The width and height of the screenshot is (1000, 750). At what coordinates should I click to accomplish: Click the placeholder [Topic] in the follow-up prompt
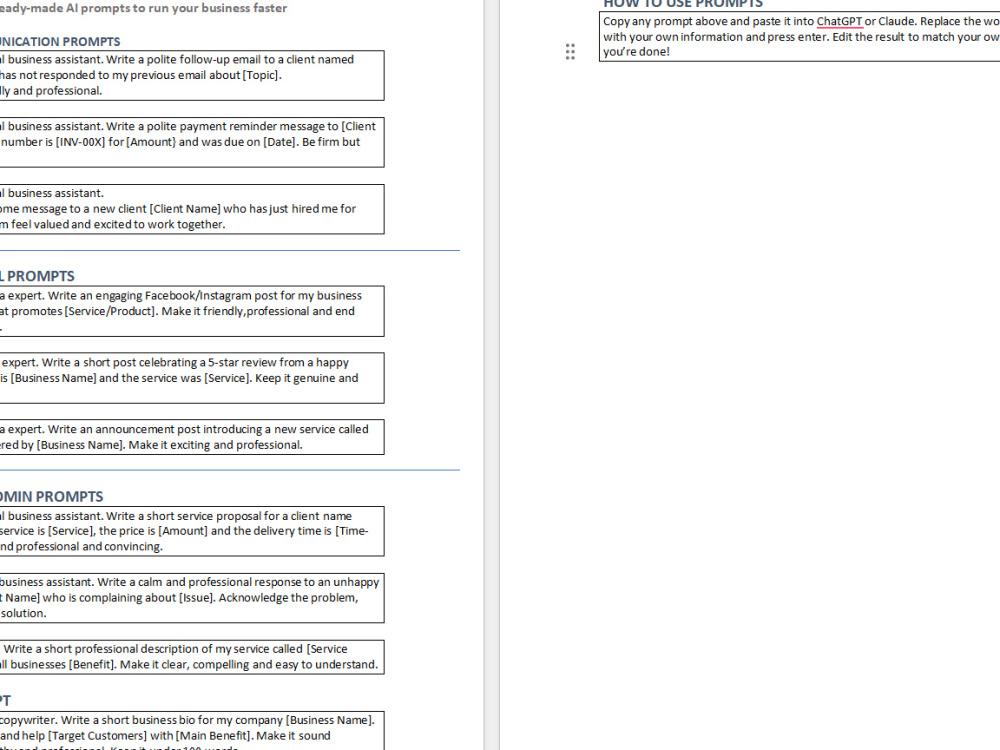tap(261, 75)
